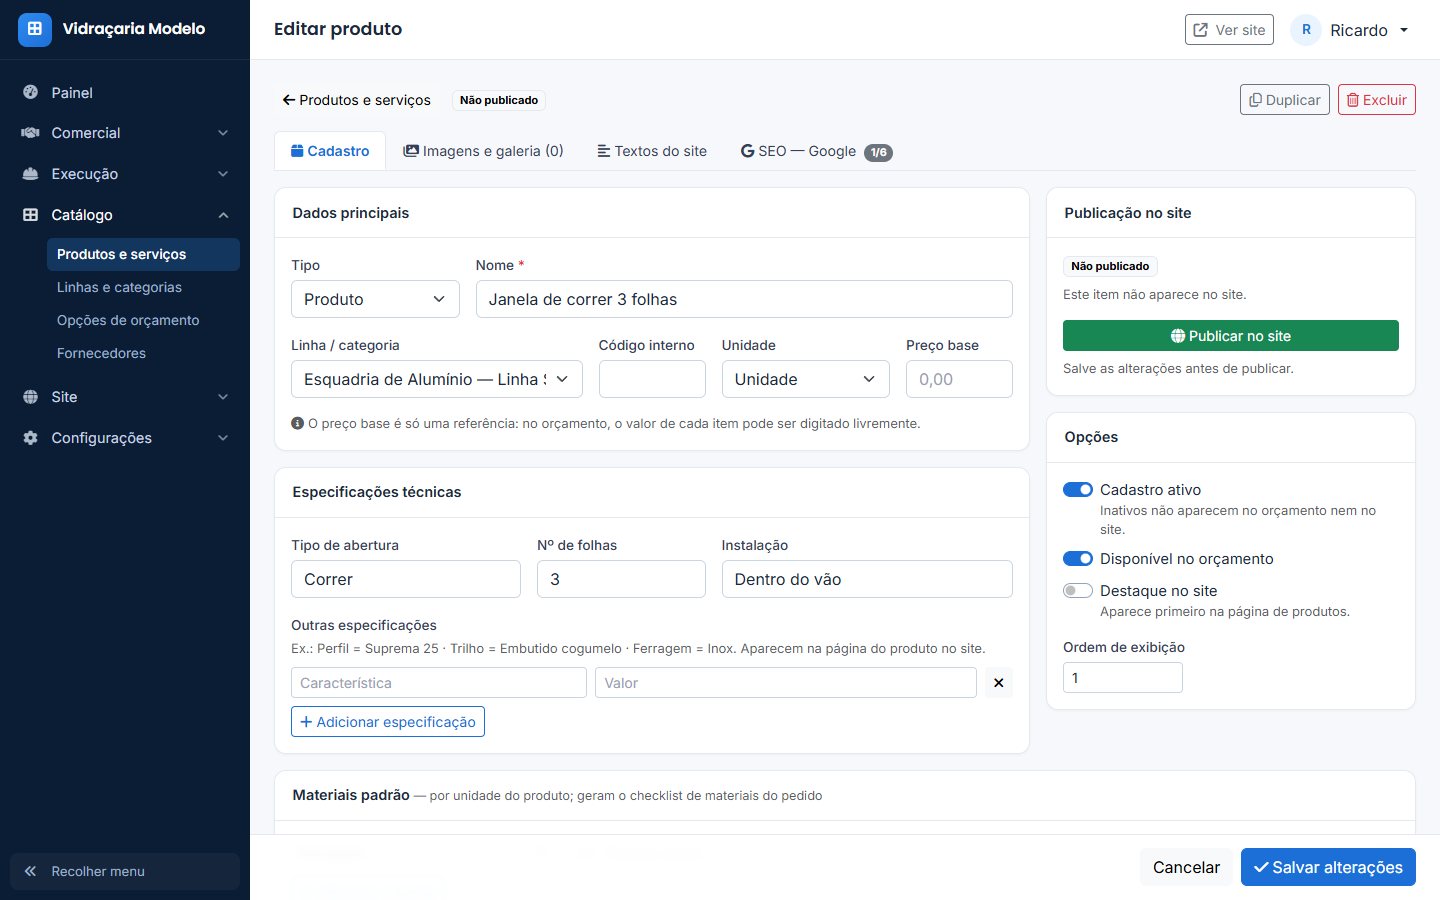Open the Unidade dropdown
Screen dimensions: 1440x900
pyautogui.click(x=805, y=379)
